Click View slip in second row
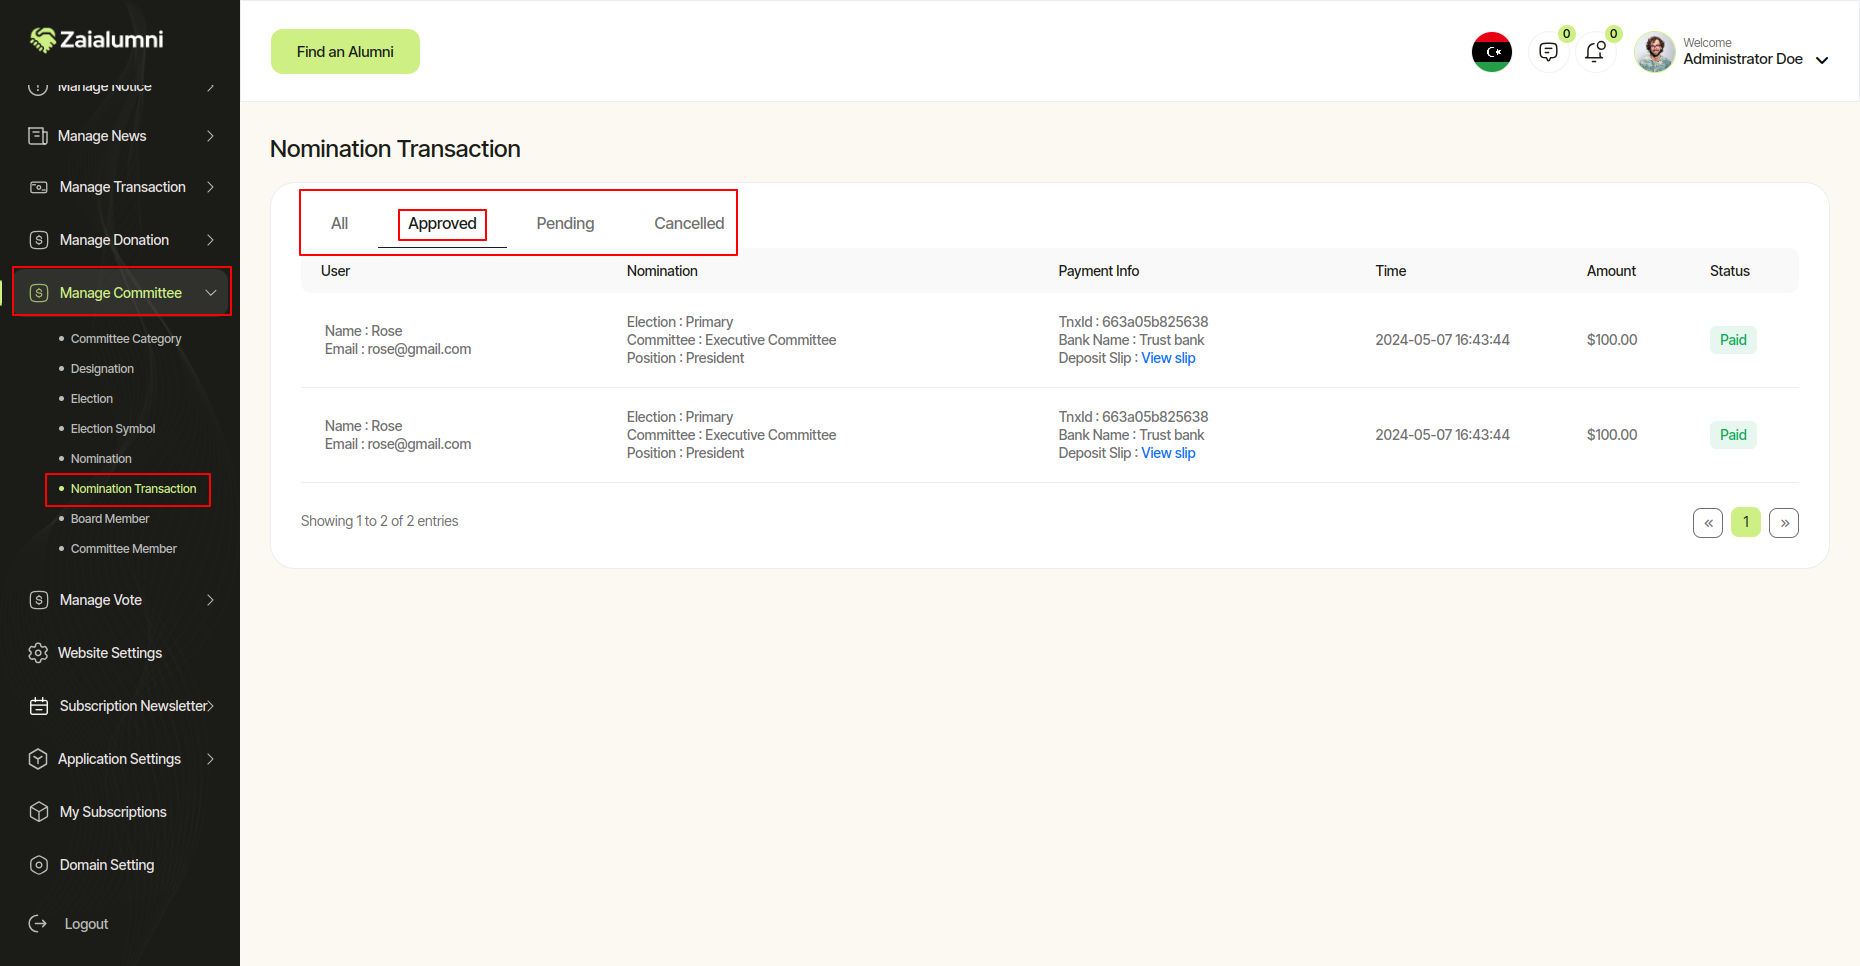Image resolution: width=1860 pixels, height=966 pixels. click(x=1168, y=453)
